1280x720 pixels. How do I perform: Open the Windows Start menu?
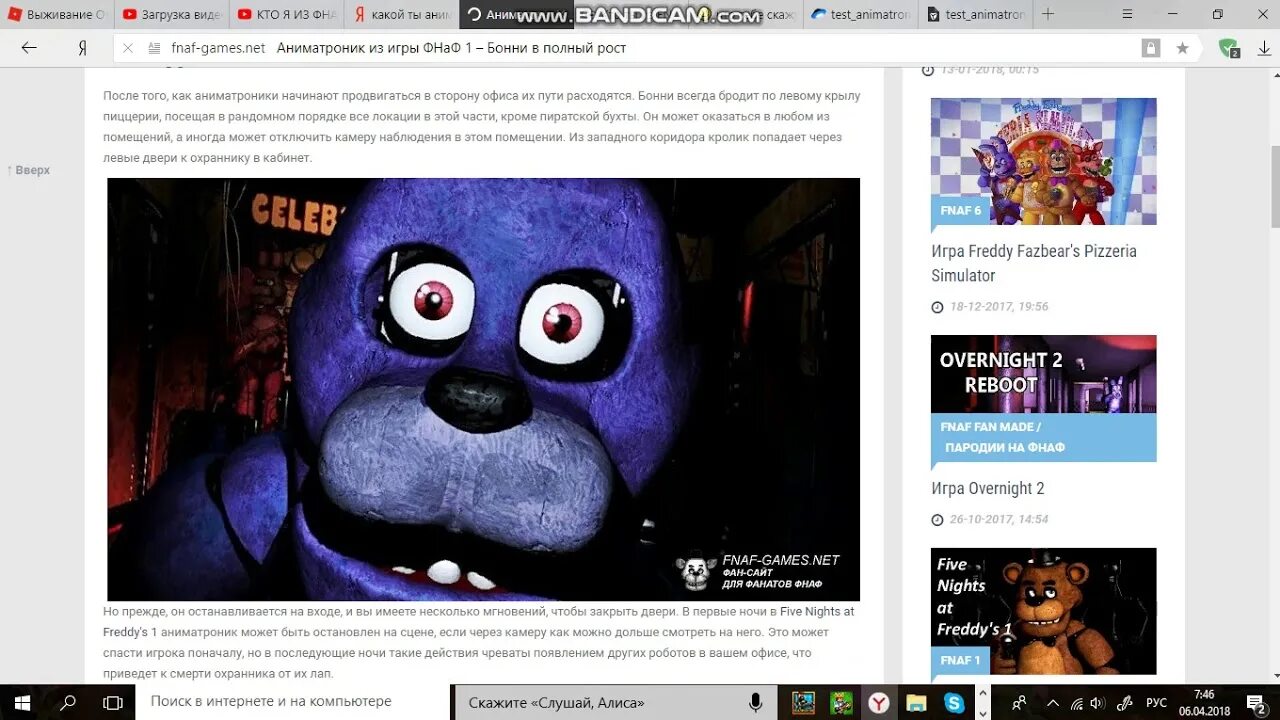click(22, 703)
